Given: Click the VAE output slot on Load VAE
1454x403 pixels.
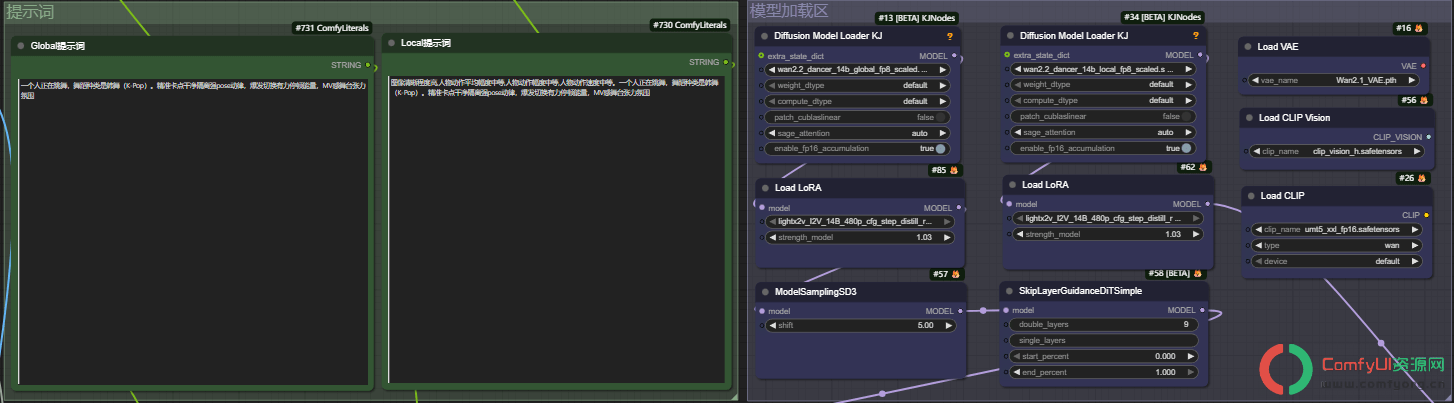Looking at the screenshot, I should [1425, 66].
